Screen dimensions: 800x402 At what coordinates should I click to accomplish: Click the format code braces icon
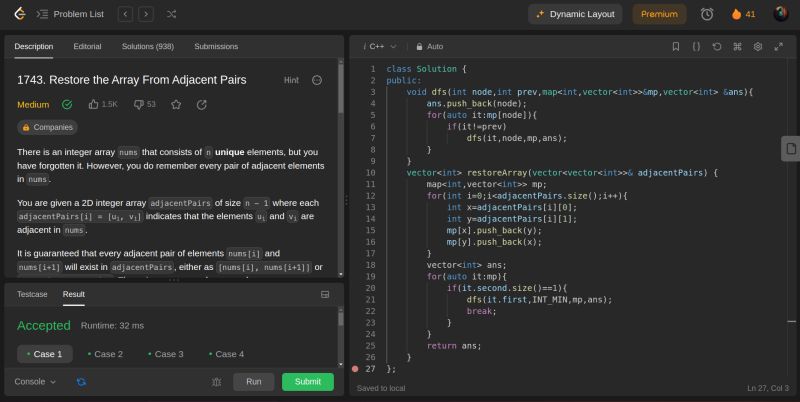696,46
